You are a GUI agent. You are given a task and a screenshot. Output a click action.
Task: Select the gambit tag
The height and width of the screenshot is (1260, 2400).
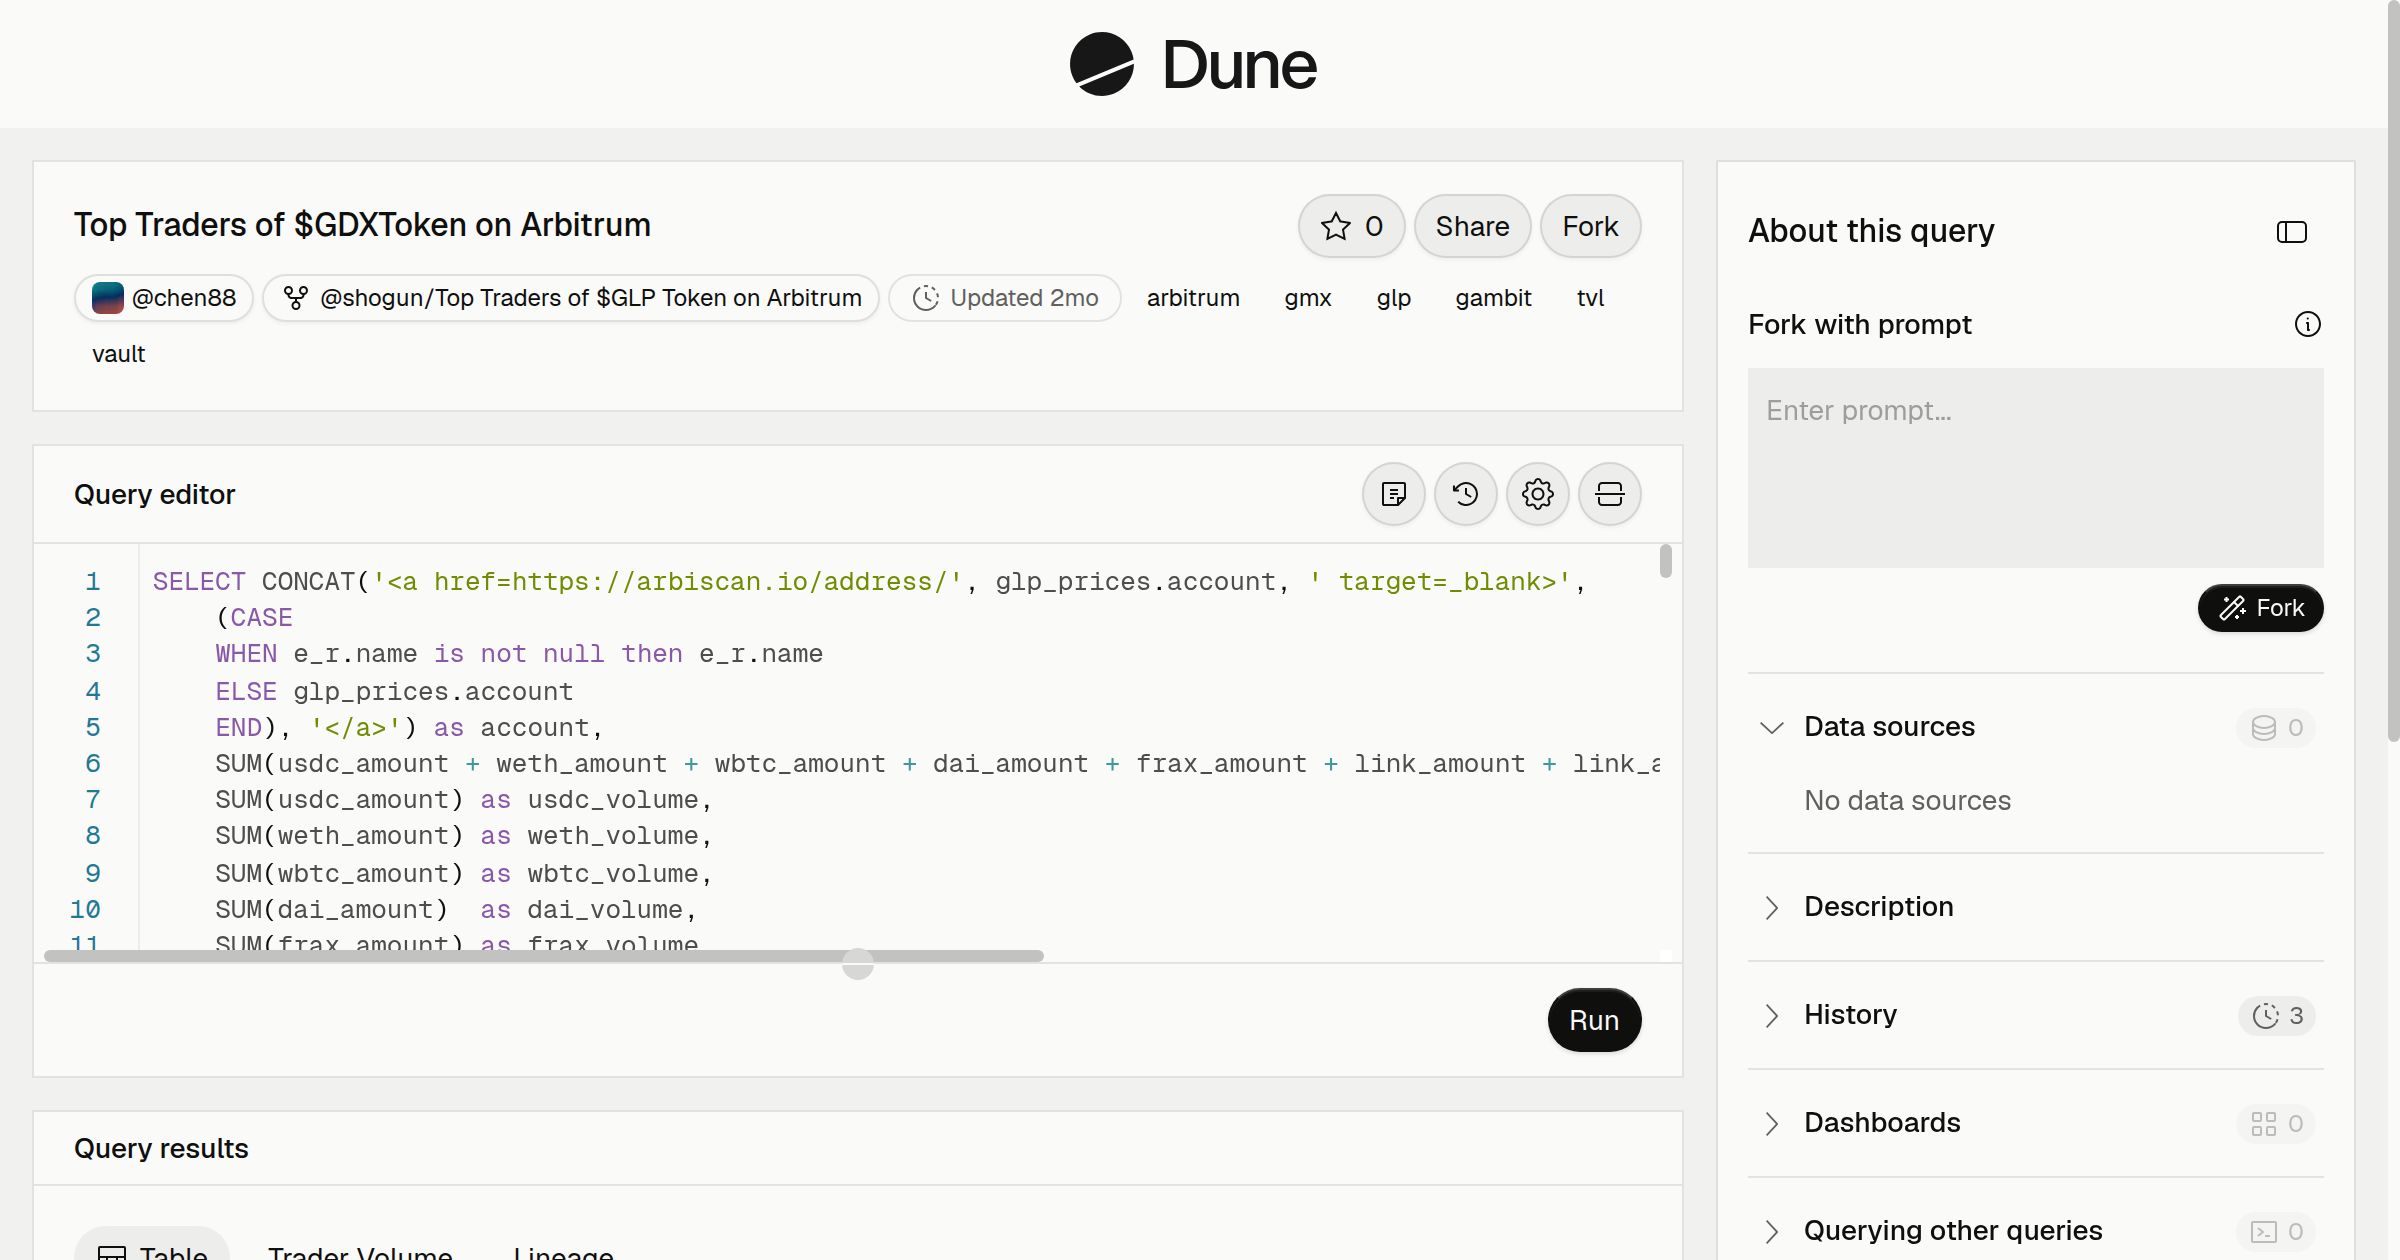pos(1493,298)
